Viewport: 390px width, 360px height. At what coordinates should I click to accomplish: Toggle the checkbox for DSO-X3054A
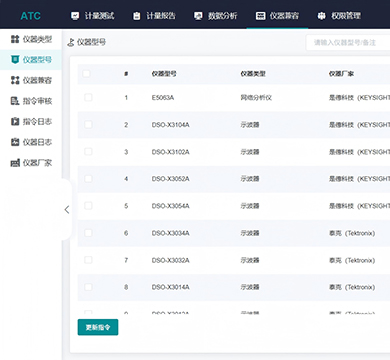coord(88,206)
